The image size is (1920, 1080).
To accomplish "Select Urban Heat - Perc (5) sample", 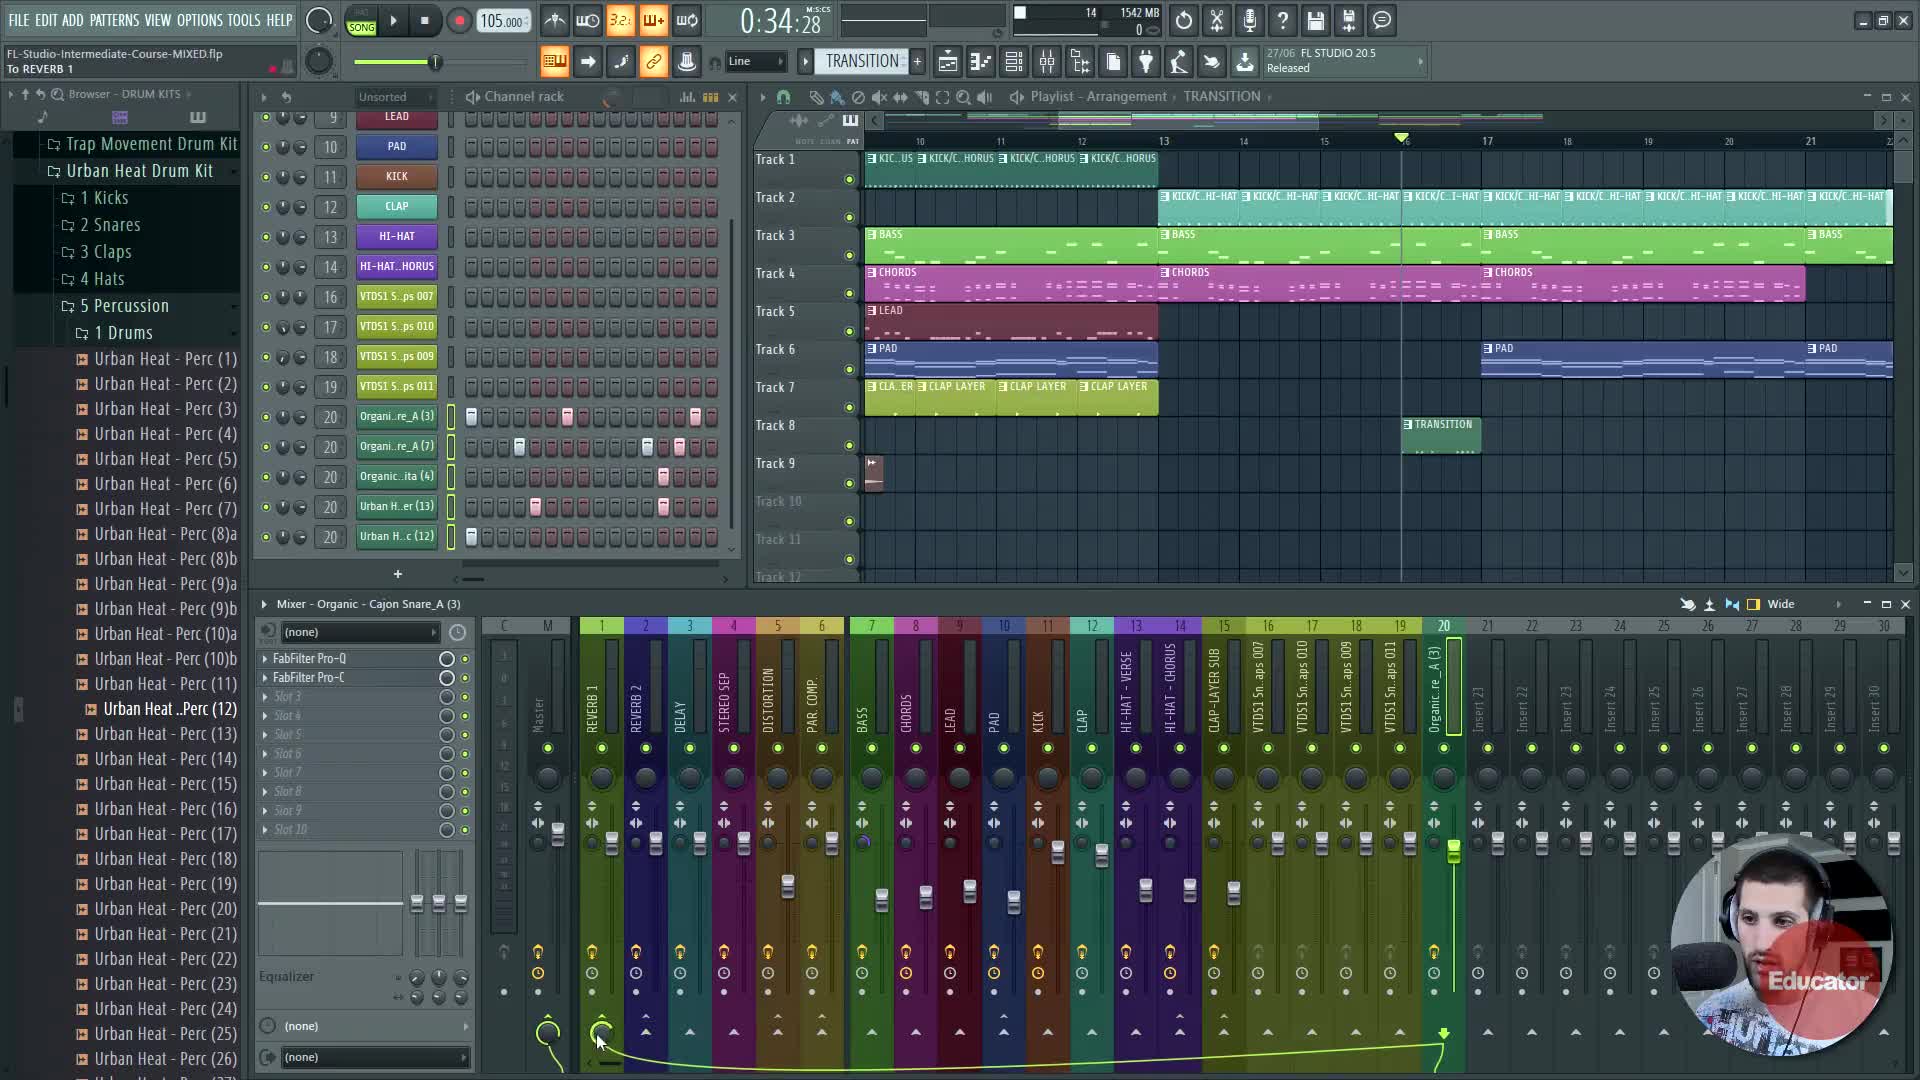I will pos(165,459).
